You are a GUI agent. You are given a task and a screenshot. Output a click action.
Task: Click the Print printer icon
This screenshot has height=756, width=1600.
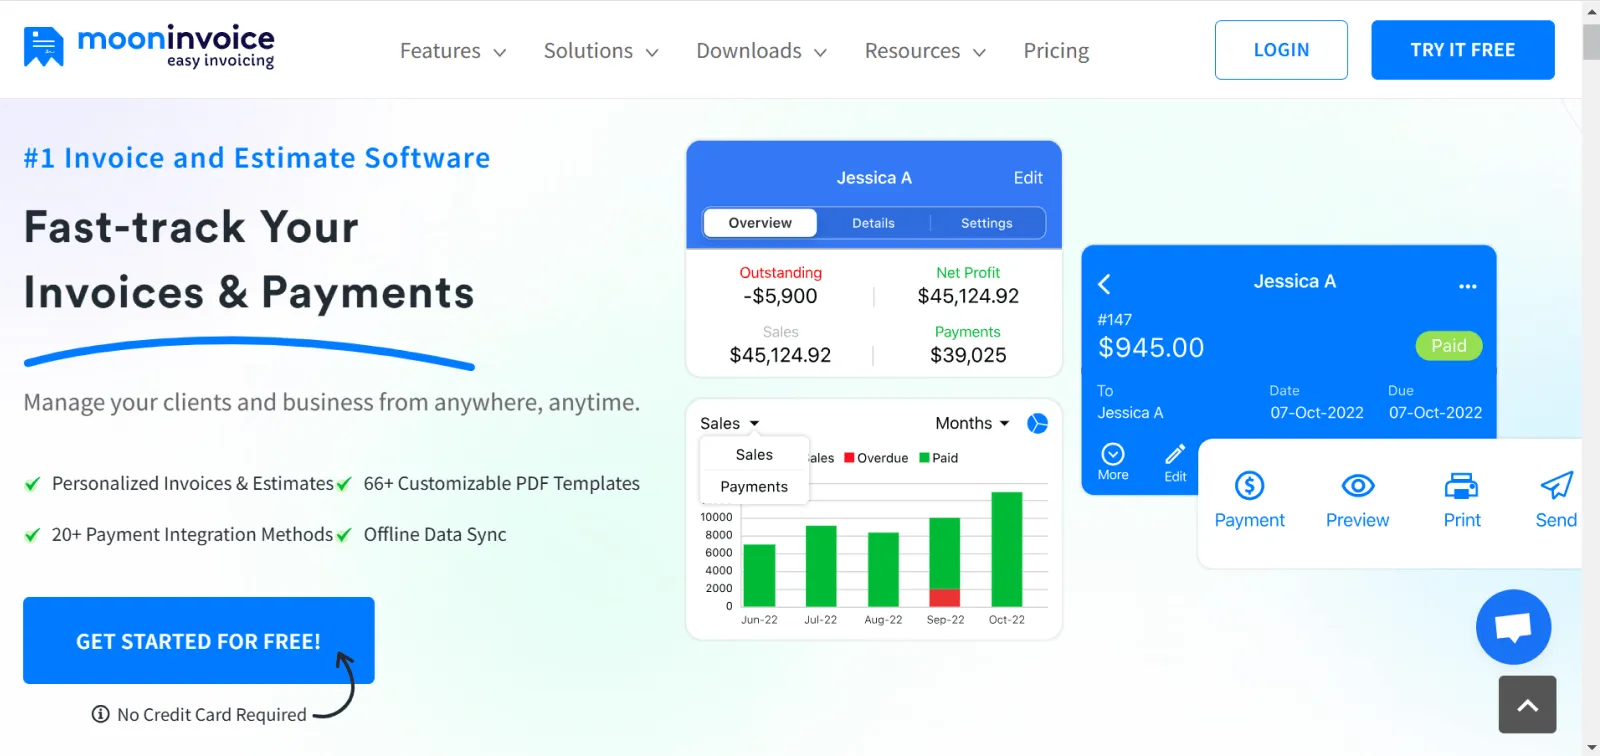click(1461, 486)
